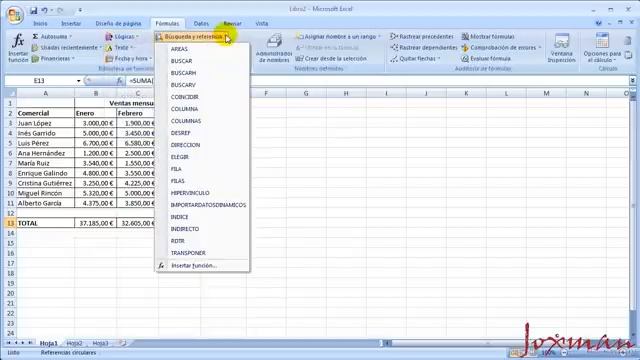Click Crear desde la selección
640x360 pixels.
331,59
